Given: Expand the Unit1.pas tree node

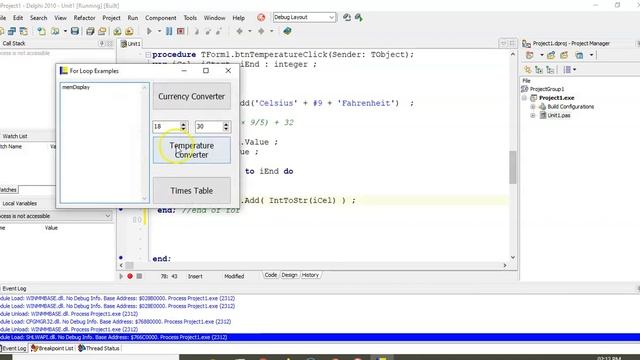Looking at the screenshot, I should pos(533,116).
